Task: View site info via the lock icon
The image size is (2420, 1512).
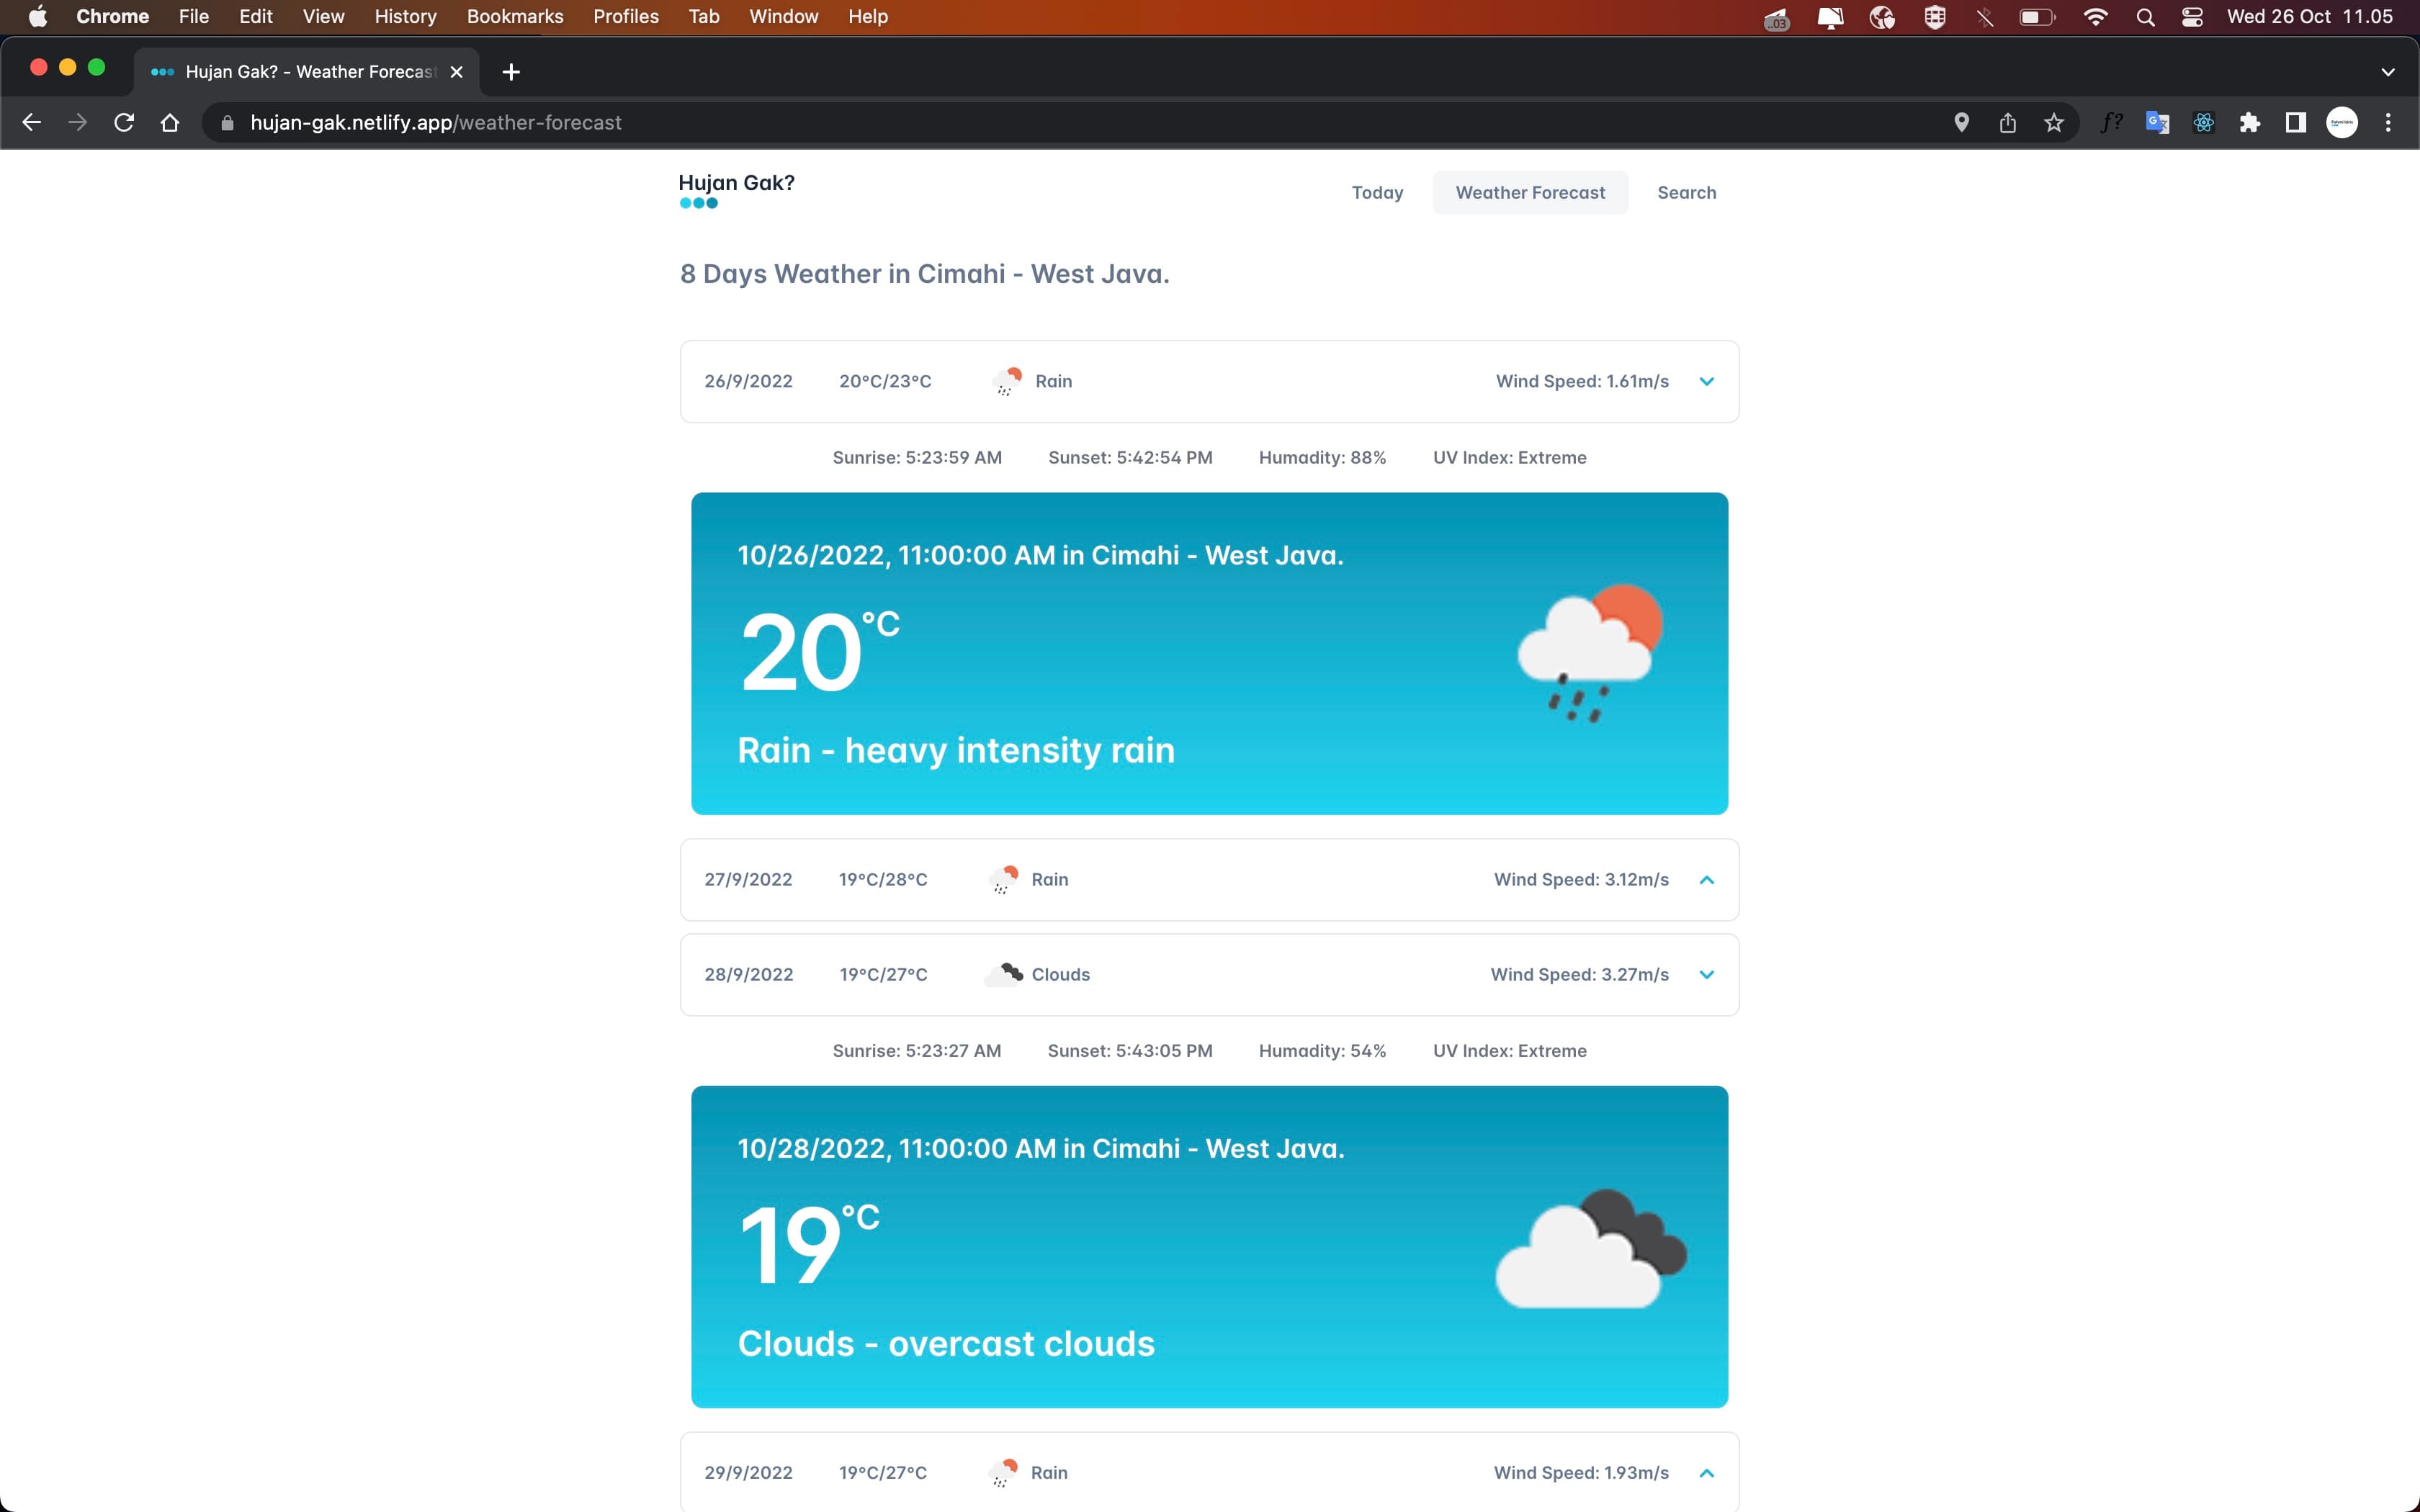Action: click(227, 122)
